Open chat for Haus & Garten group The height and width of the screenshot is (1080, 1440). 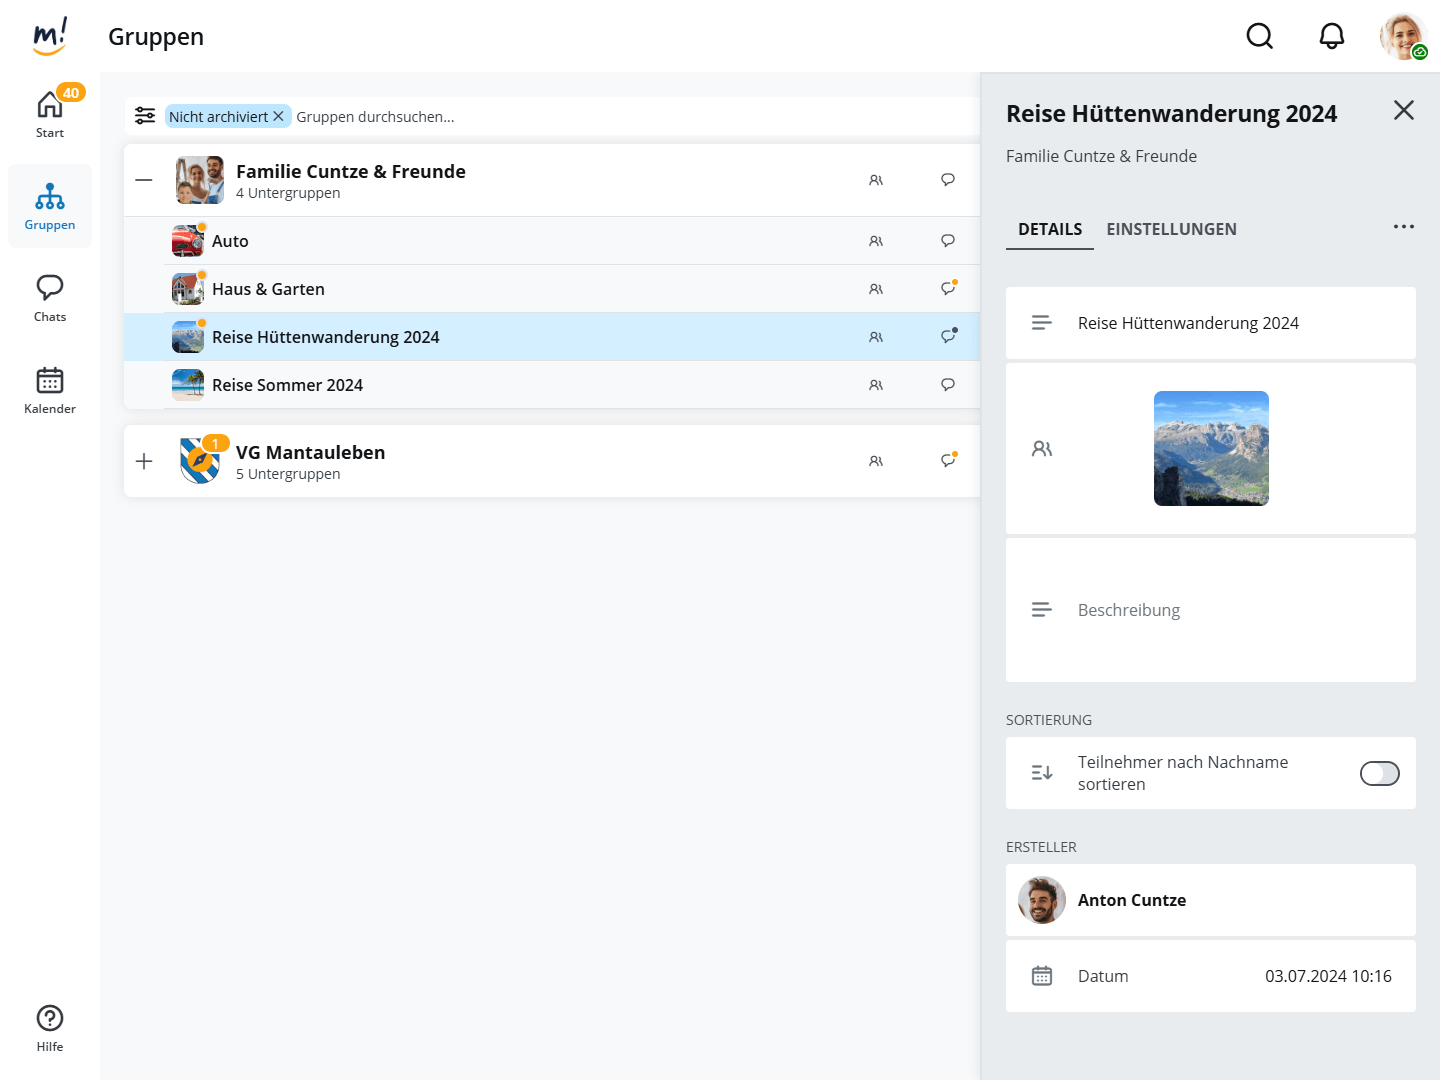click(948, 289)
